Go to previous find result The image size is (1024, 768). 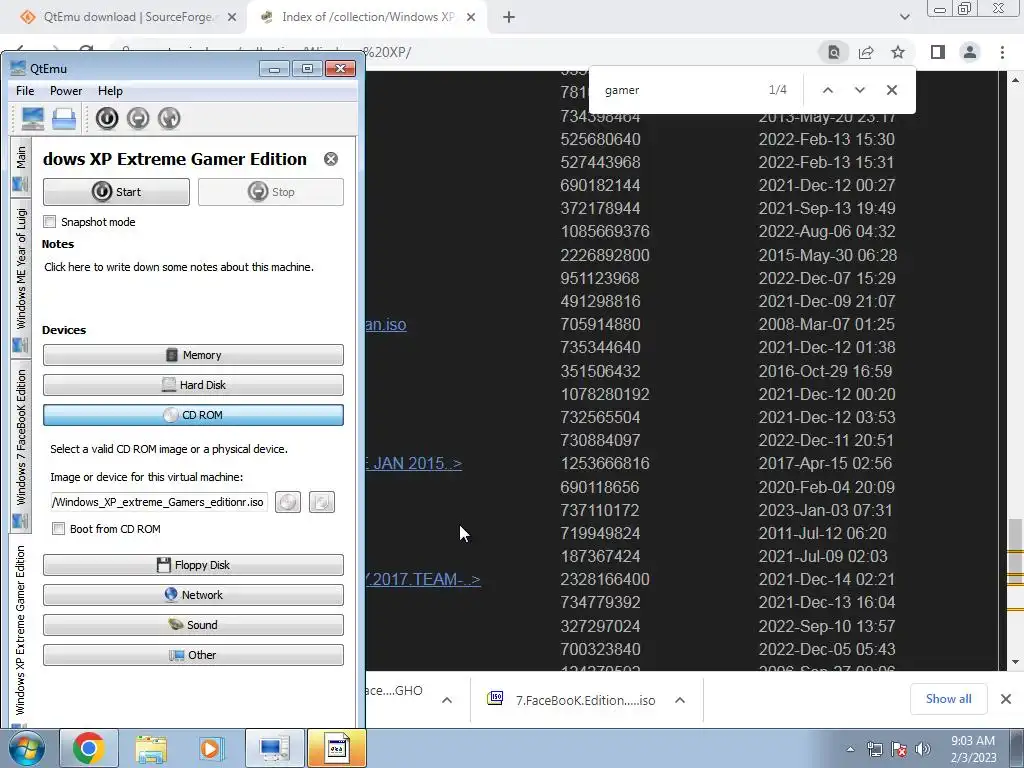827,90
